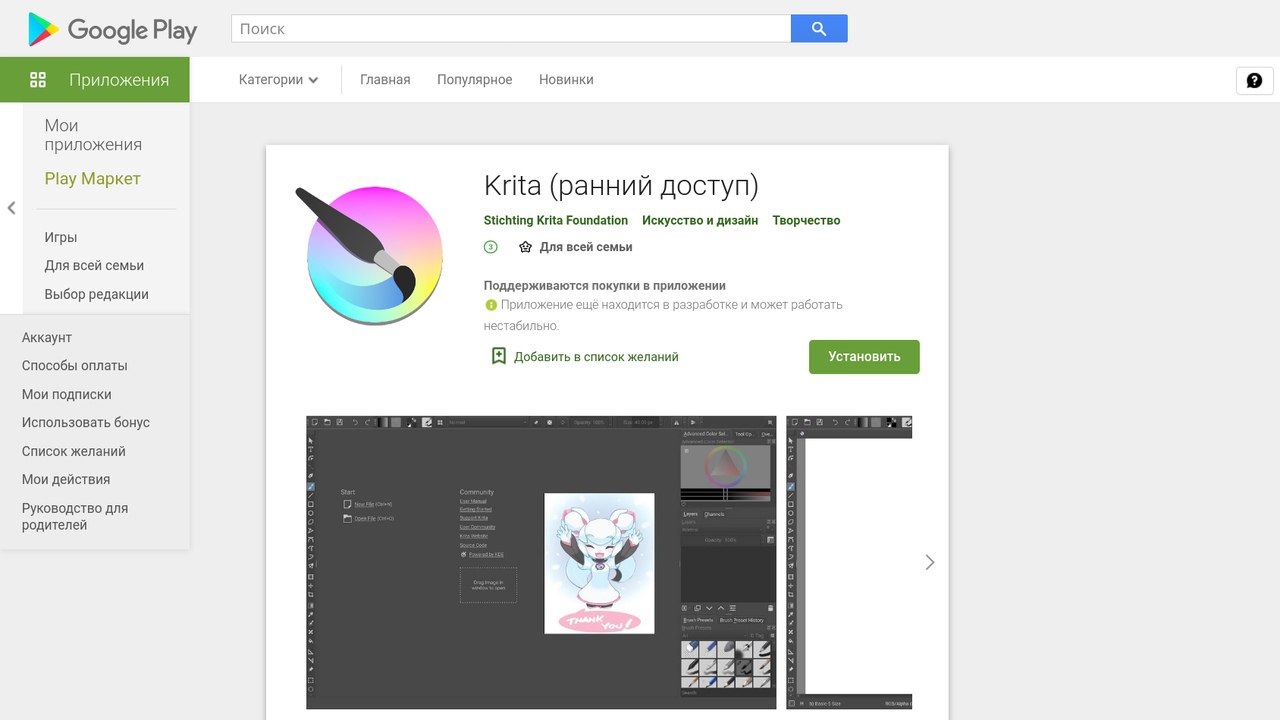Image resolution: width=1280 pixels, height=720 pixels.
Task: Open Искусство и дизайн category
Action: (x=700, y=221)
